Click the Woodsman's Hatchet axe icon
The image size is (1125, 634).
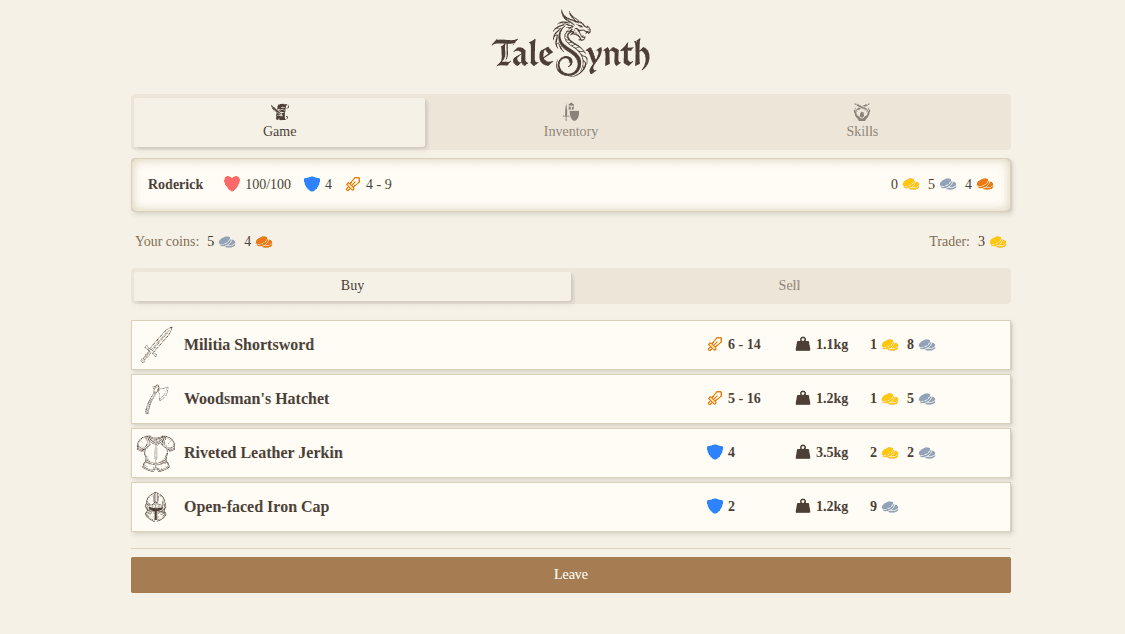156,398
